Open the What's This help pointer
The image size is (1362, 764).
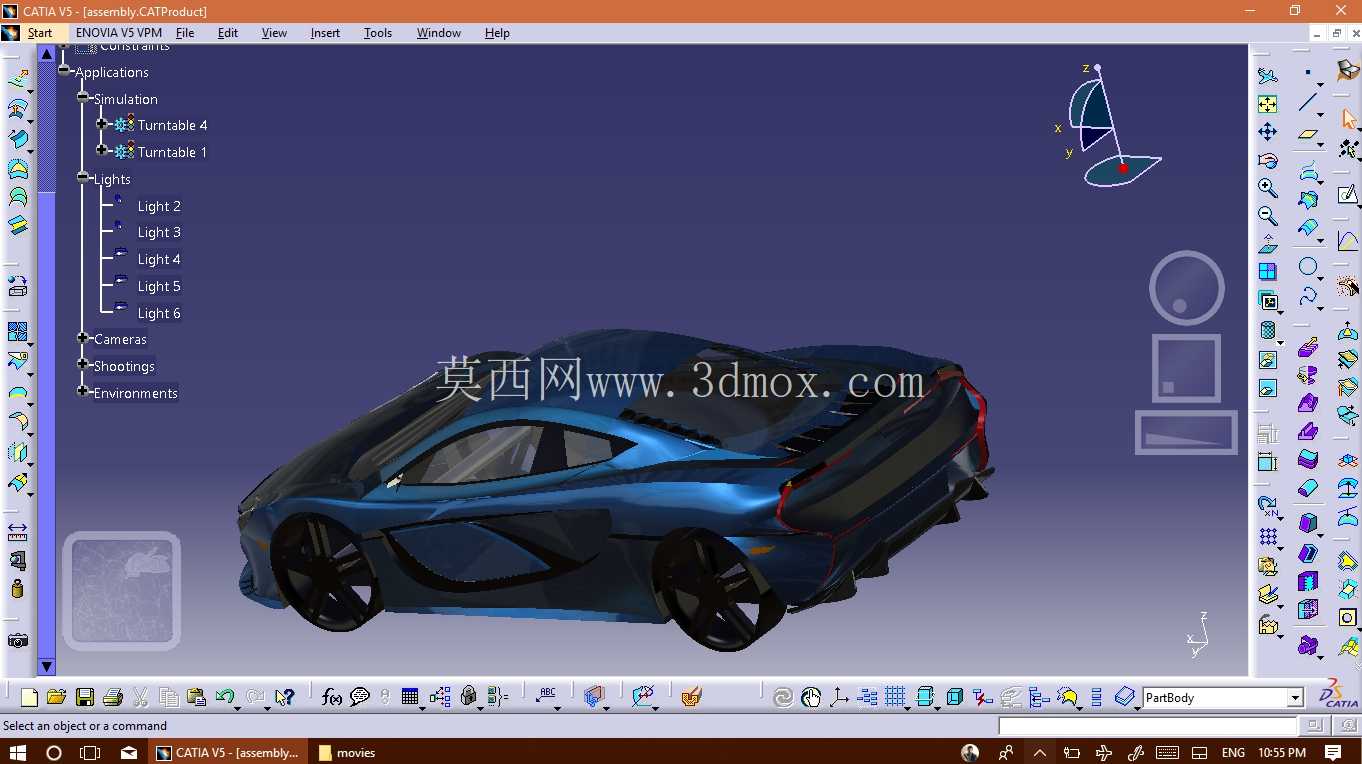click(284, 697)
